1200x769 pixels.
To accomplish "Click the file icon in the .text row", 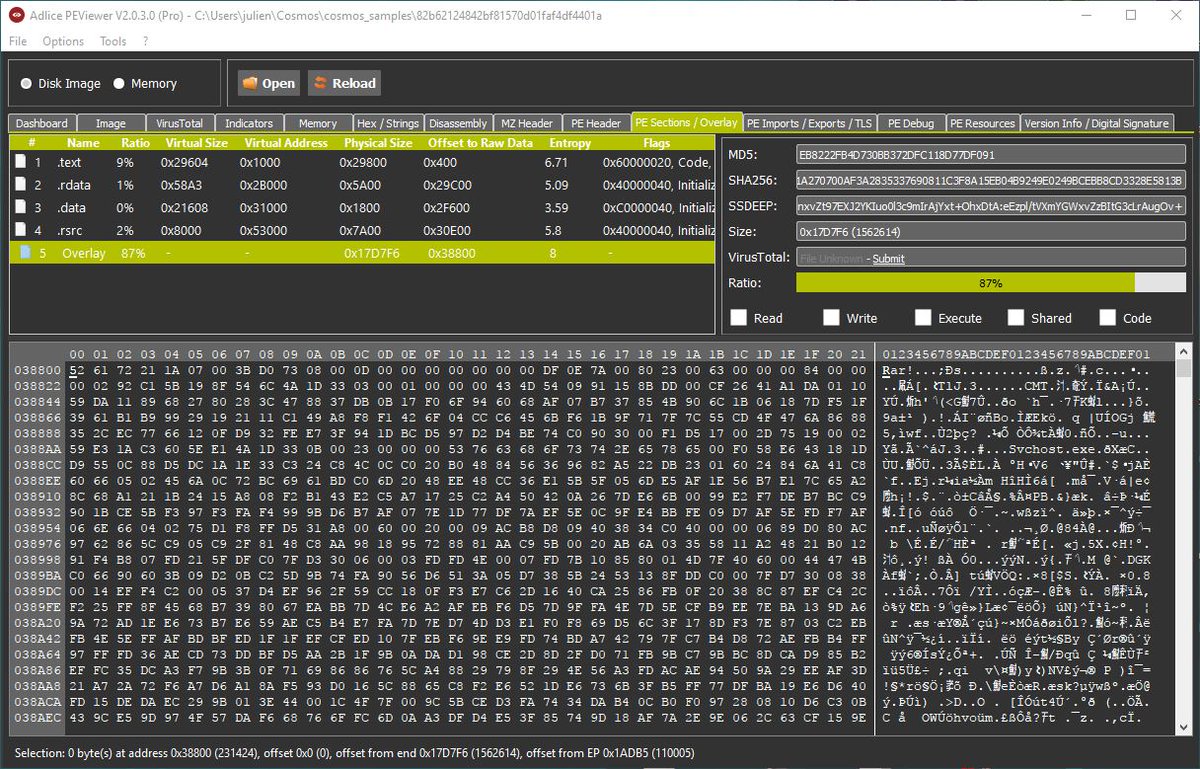I will pos(23,162).
